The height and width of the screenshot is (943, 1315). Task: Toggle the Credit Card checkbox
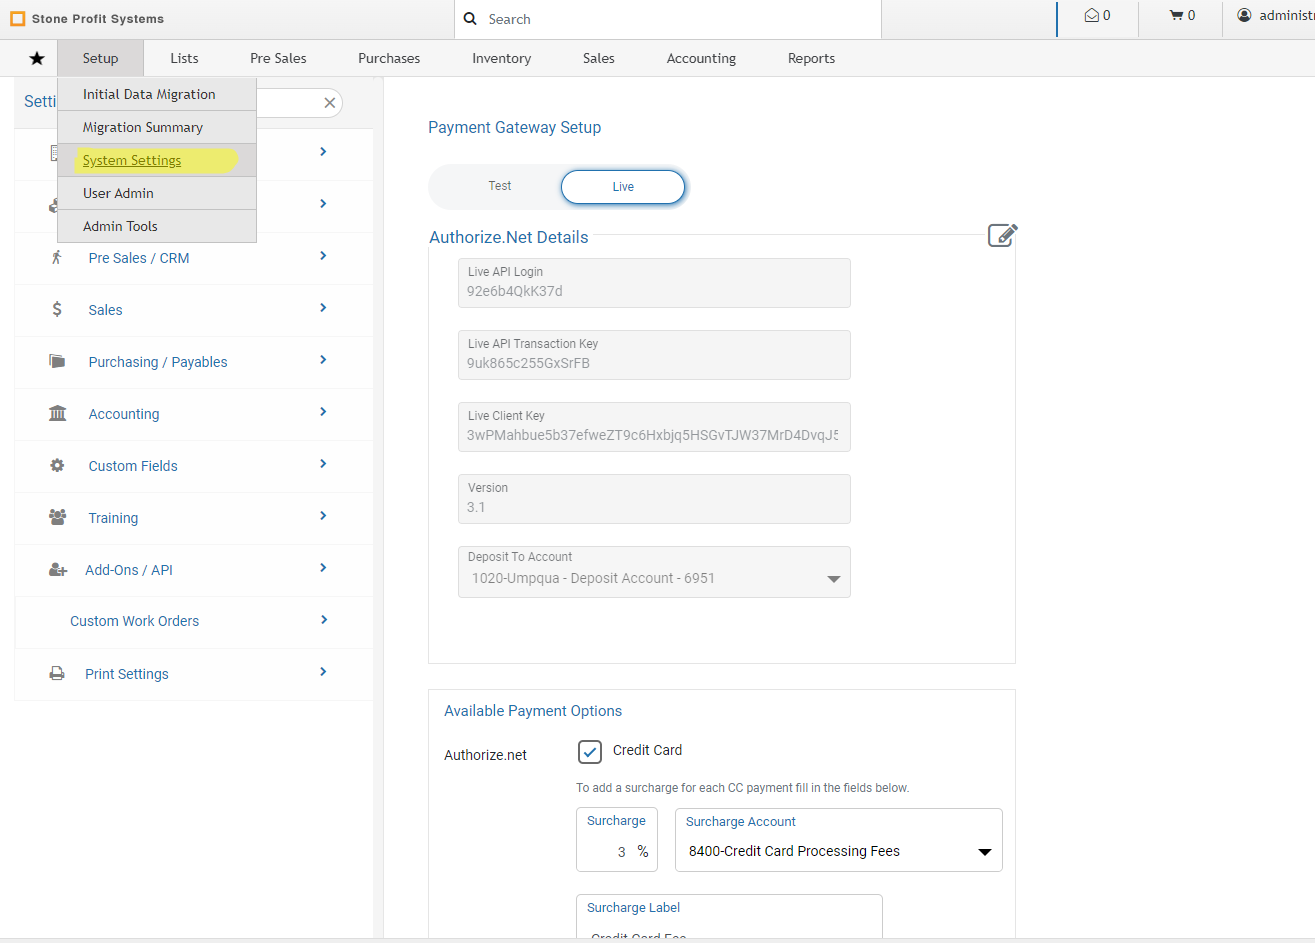[x=590, y=751]
